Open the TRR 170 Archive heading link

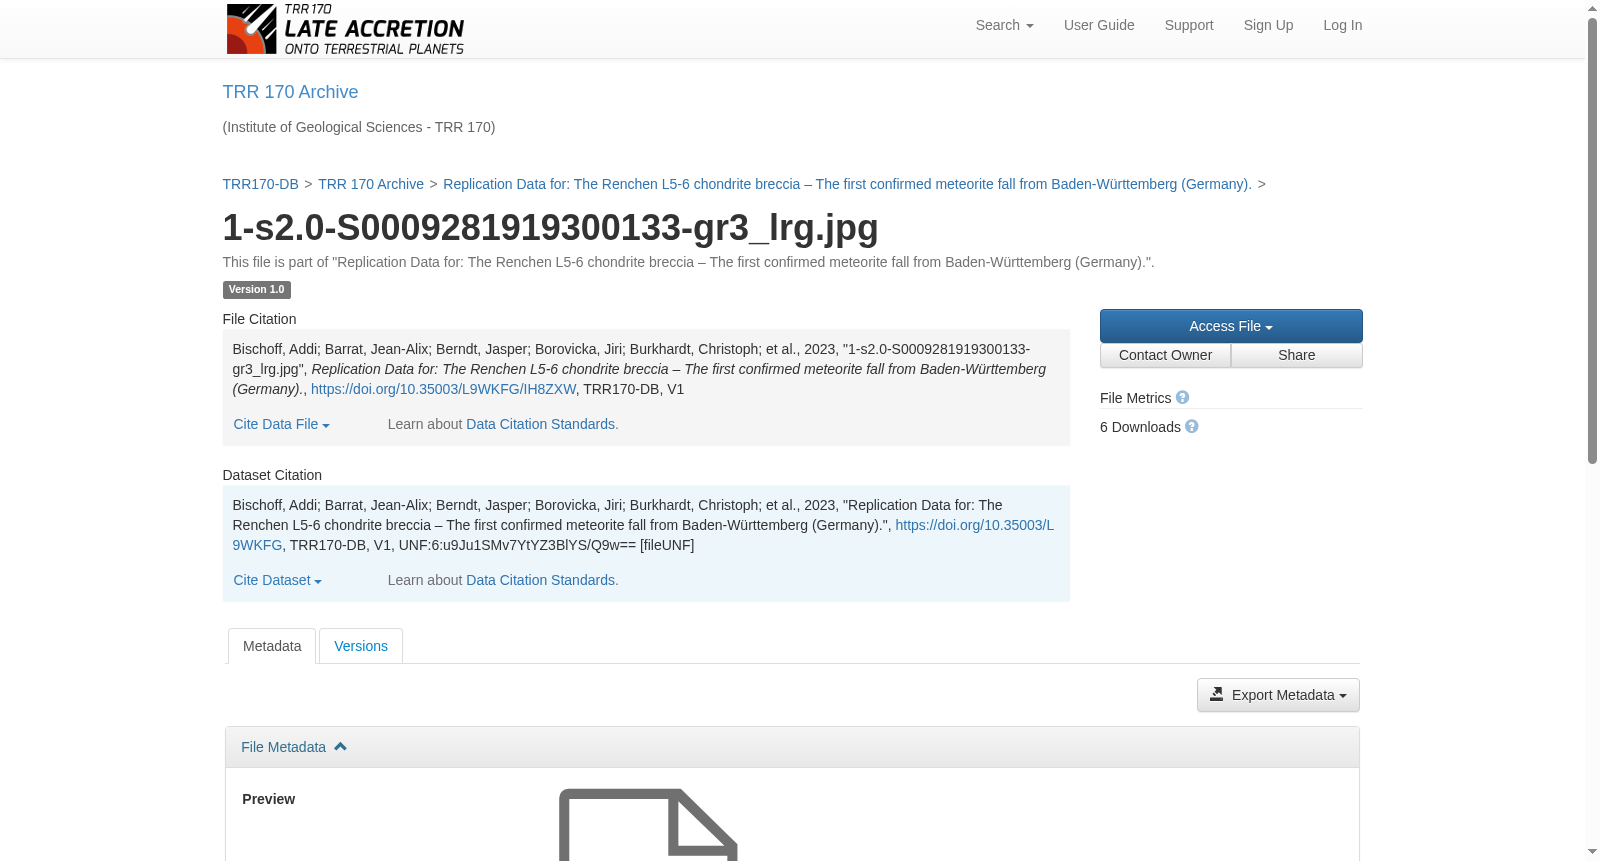click(x=290, y=92)
